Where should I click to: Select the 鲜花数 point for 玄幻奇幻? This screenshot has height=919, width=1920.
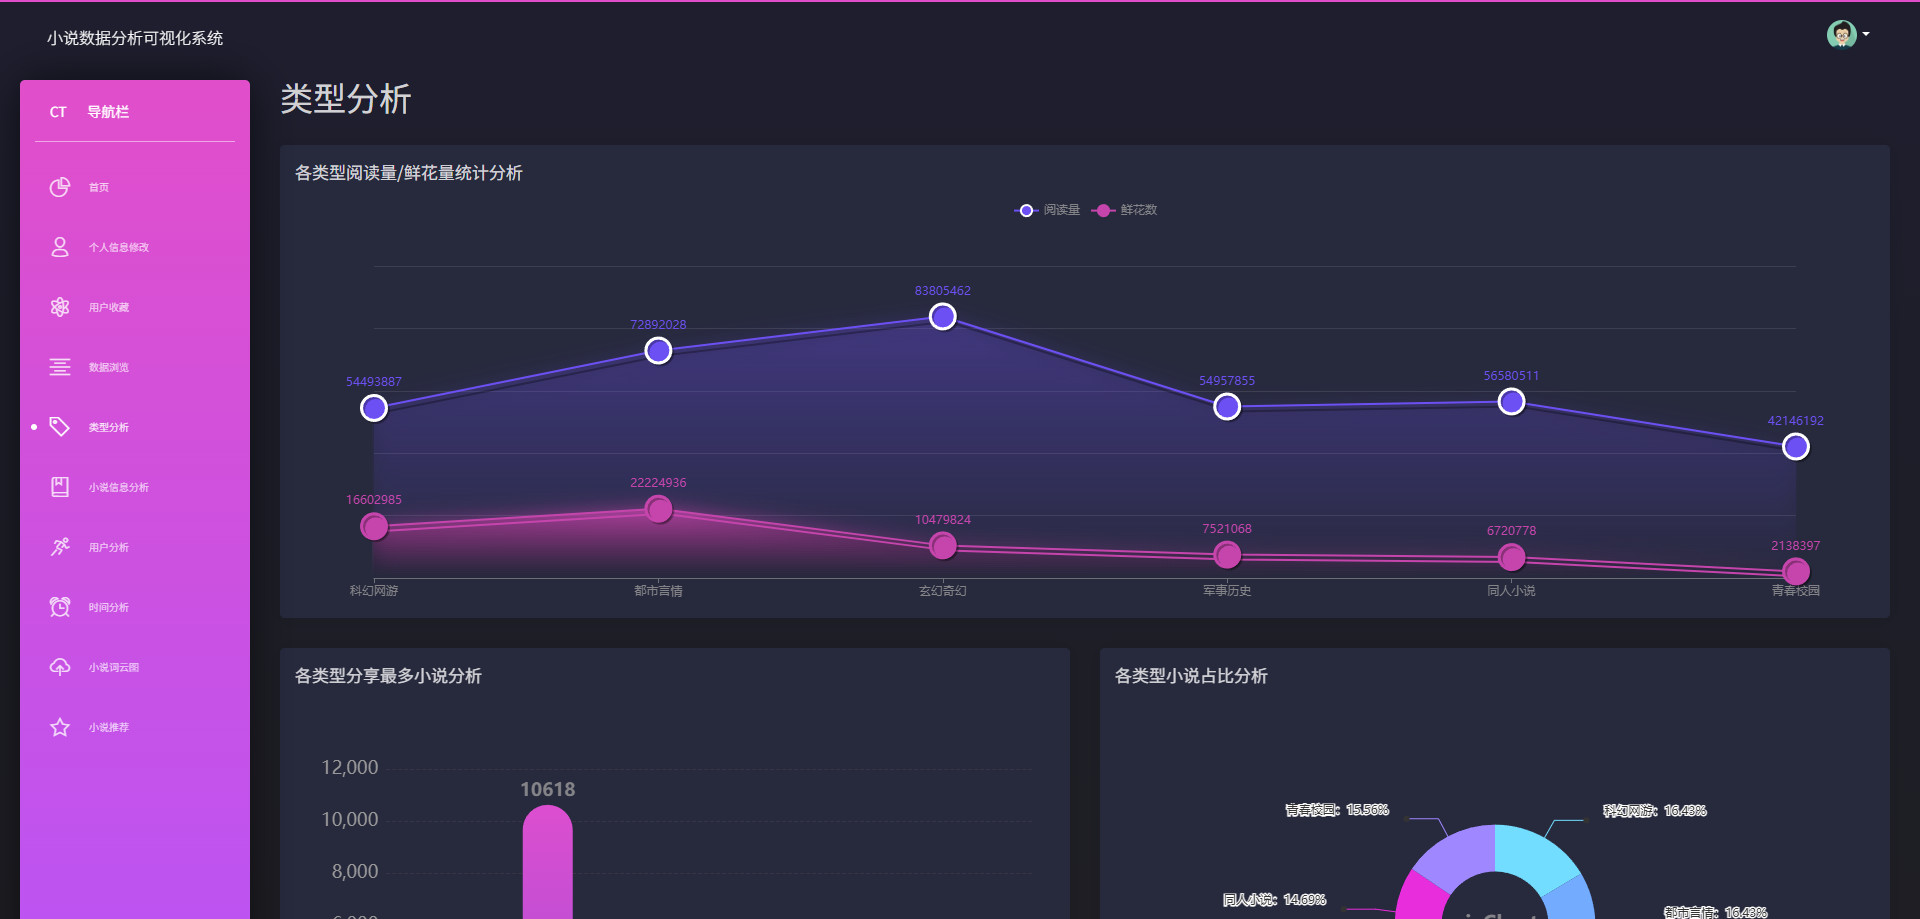[943, 546]
